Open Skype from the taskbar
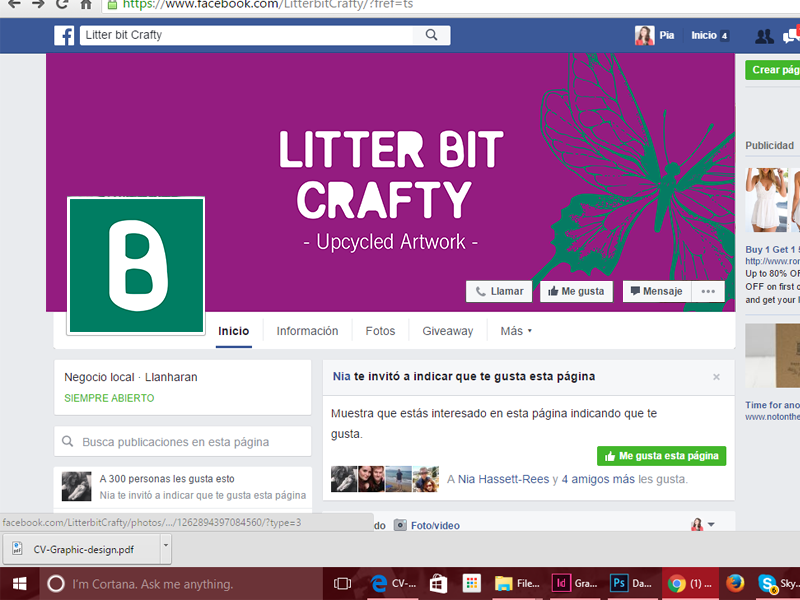The height and width of the screenshot is (600, 800). tap(777, 584)
